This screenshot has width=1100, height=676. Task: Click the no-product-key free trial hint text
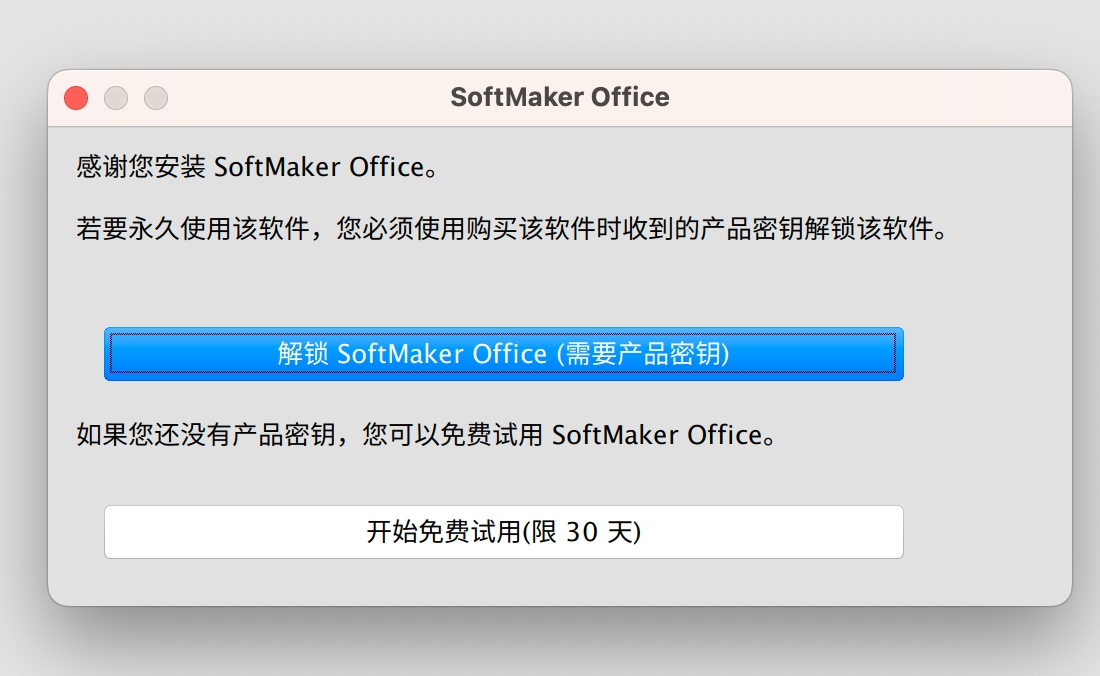[x=426, y=435]
